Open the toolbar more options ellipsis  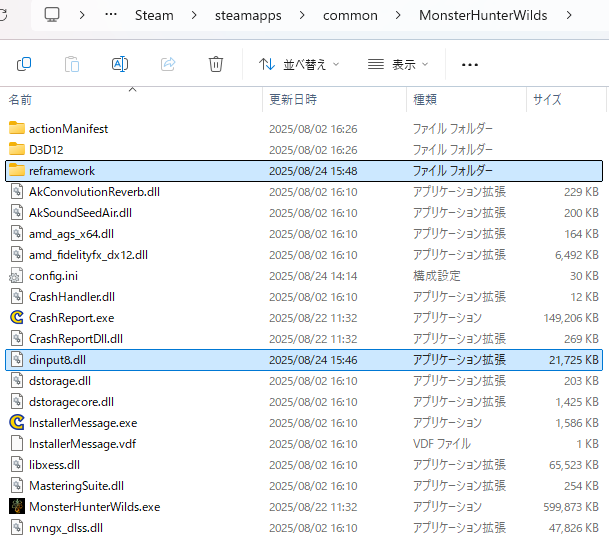pyautogui.click(x=470, y=64)
